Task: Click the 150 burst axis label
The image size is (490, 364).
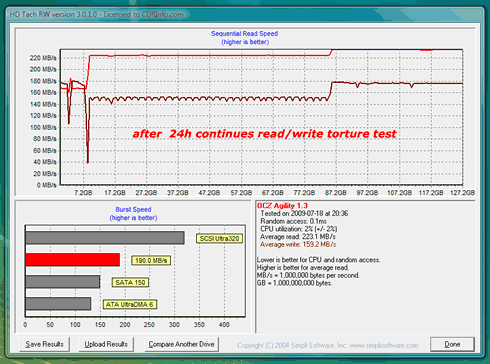Action: 100,324
